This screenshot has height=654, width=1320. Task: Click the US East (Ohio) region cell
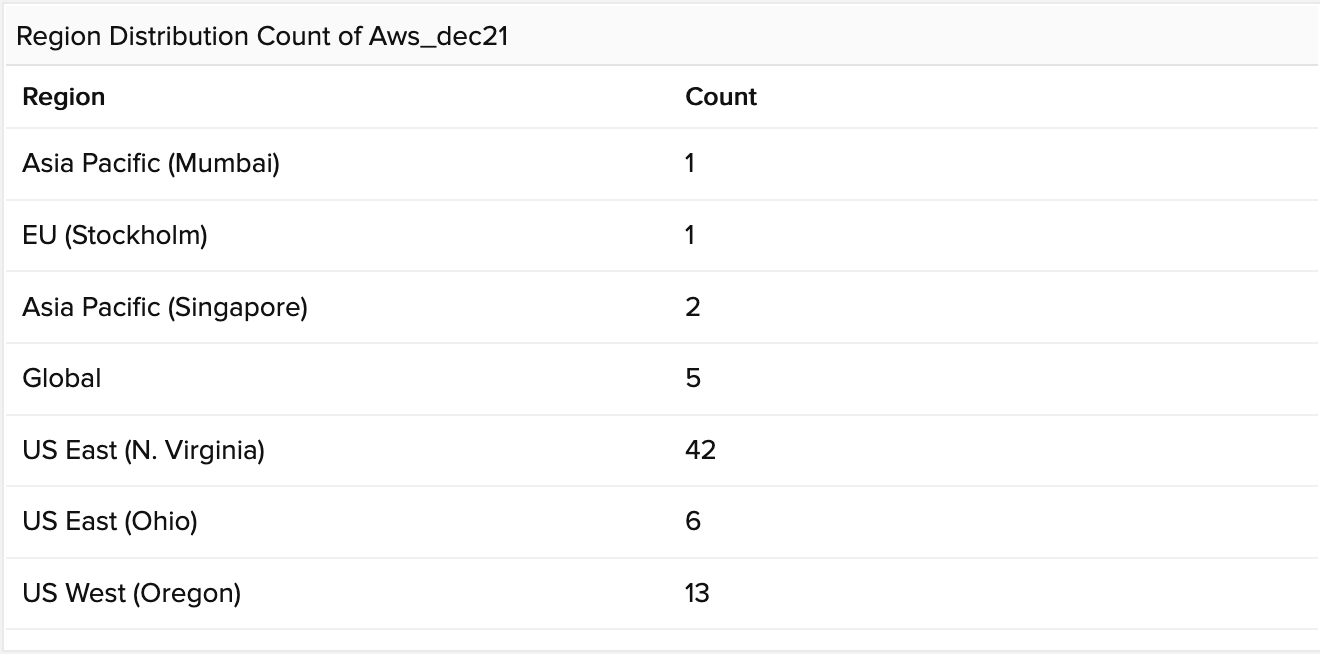coord(110,521)
